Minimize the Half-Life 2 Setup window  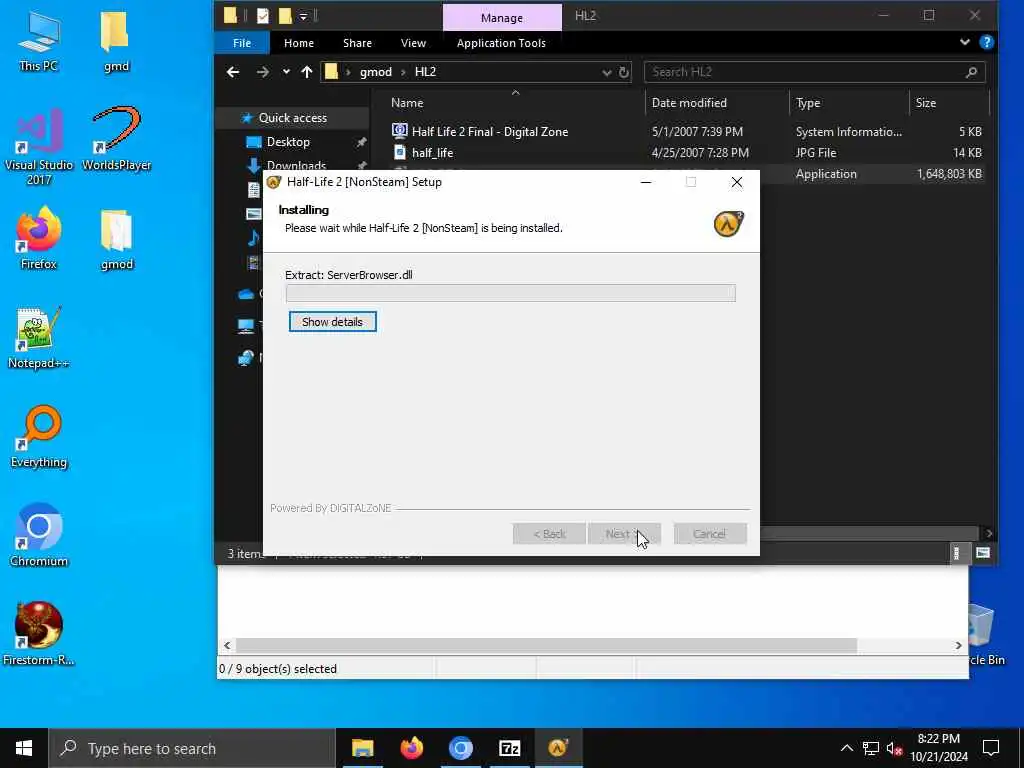pyautogui.click(x=646, y=182)
